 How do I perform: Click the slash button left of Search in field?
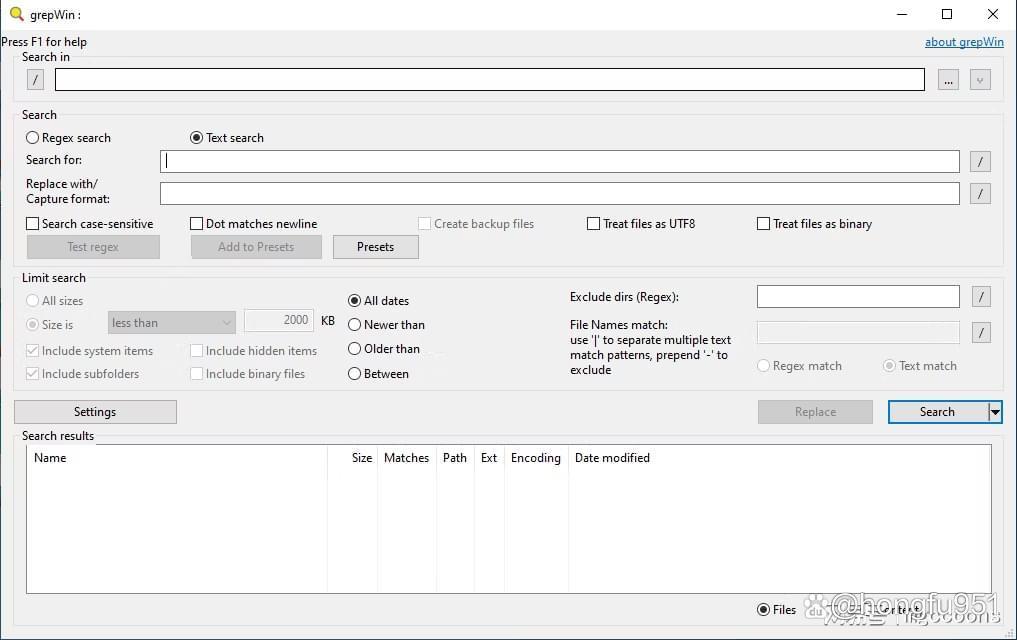[36, 80]
